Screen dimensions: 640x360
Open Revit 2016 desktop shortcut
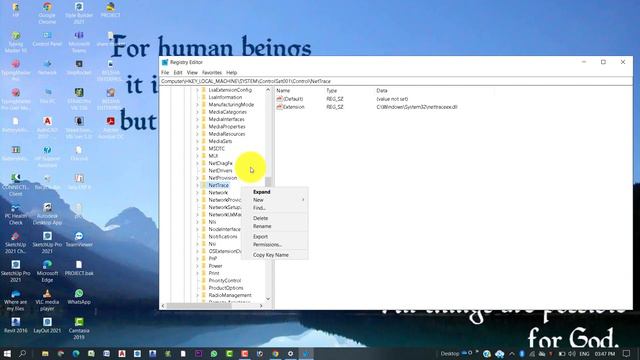(16, 325)
